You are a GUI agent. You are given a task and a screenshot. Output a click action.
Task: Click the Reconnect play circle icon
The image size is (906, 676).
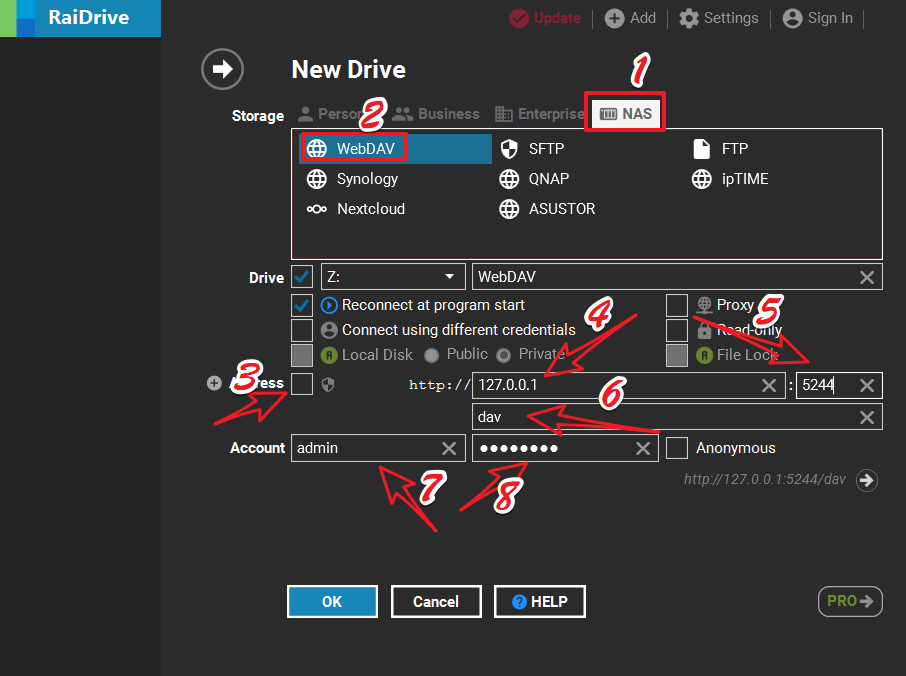coord(329,305)
